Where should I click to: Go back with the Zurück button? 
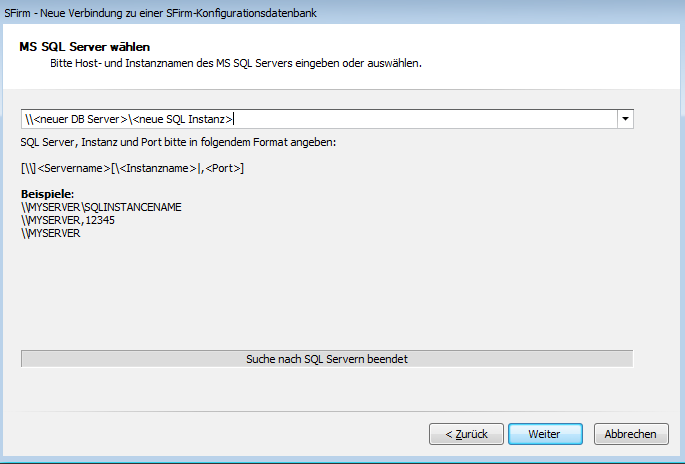click(x=464, y=434)
